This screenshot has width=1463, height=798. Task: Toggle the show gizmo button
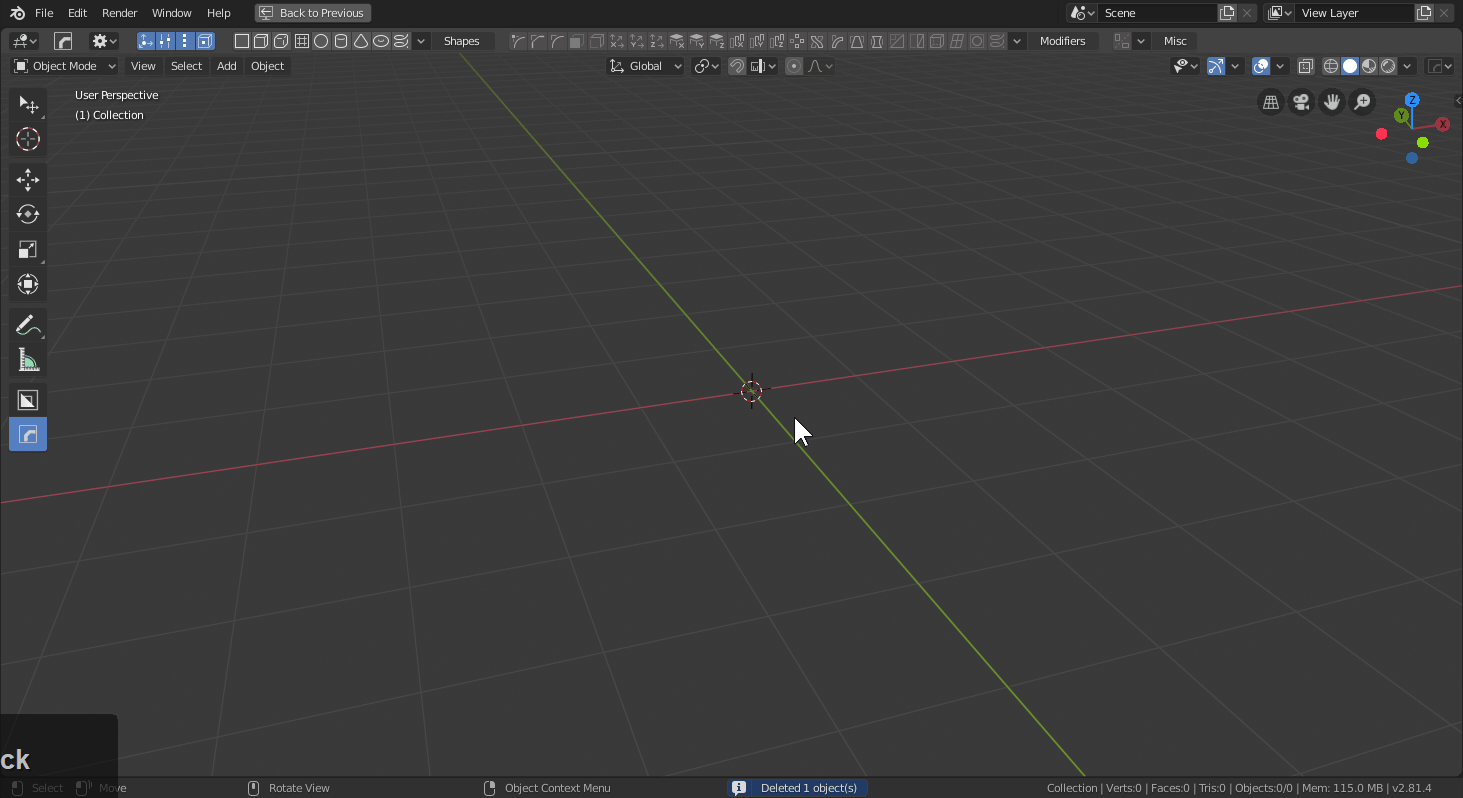click(1216, 66)
